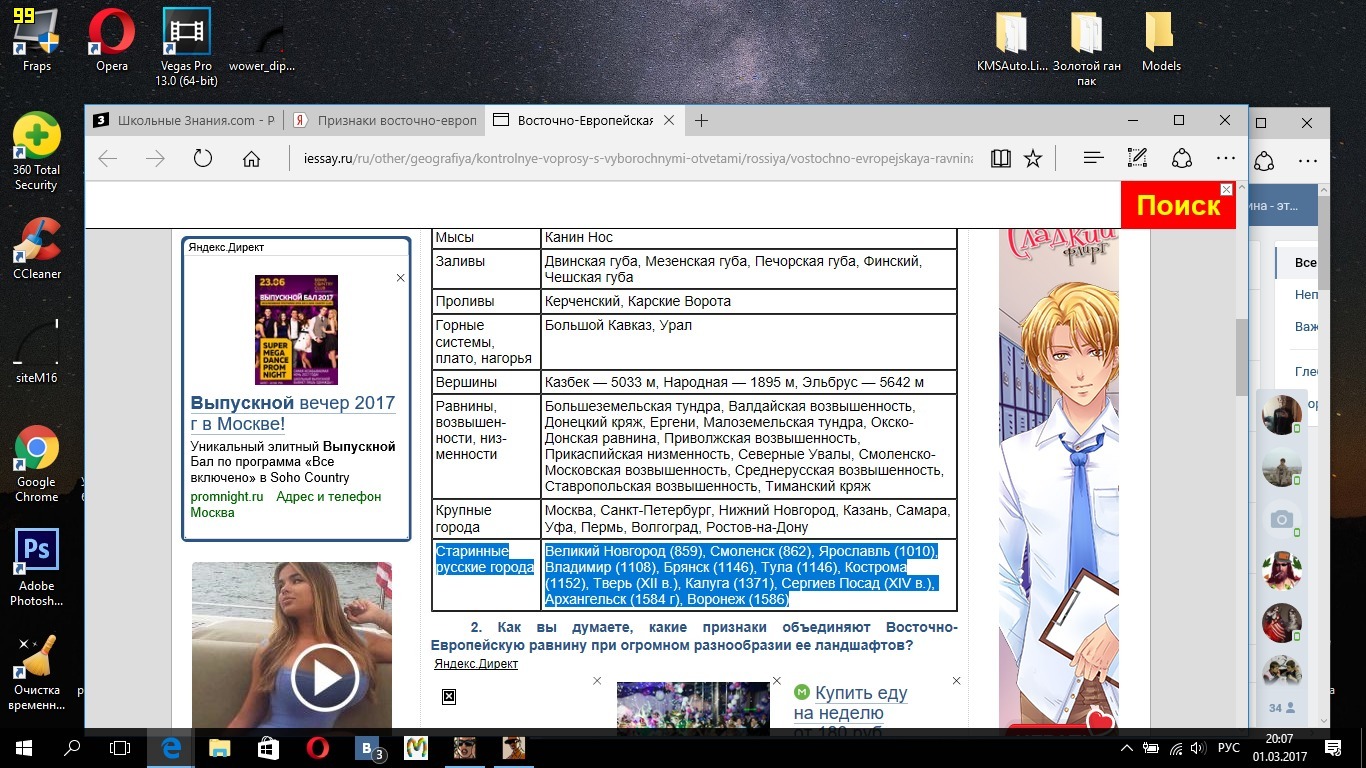Screen dimensions: 1366x768
Task: Launch Opera from the desktop shortcut
Action: (112, 40)
